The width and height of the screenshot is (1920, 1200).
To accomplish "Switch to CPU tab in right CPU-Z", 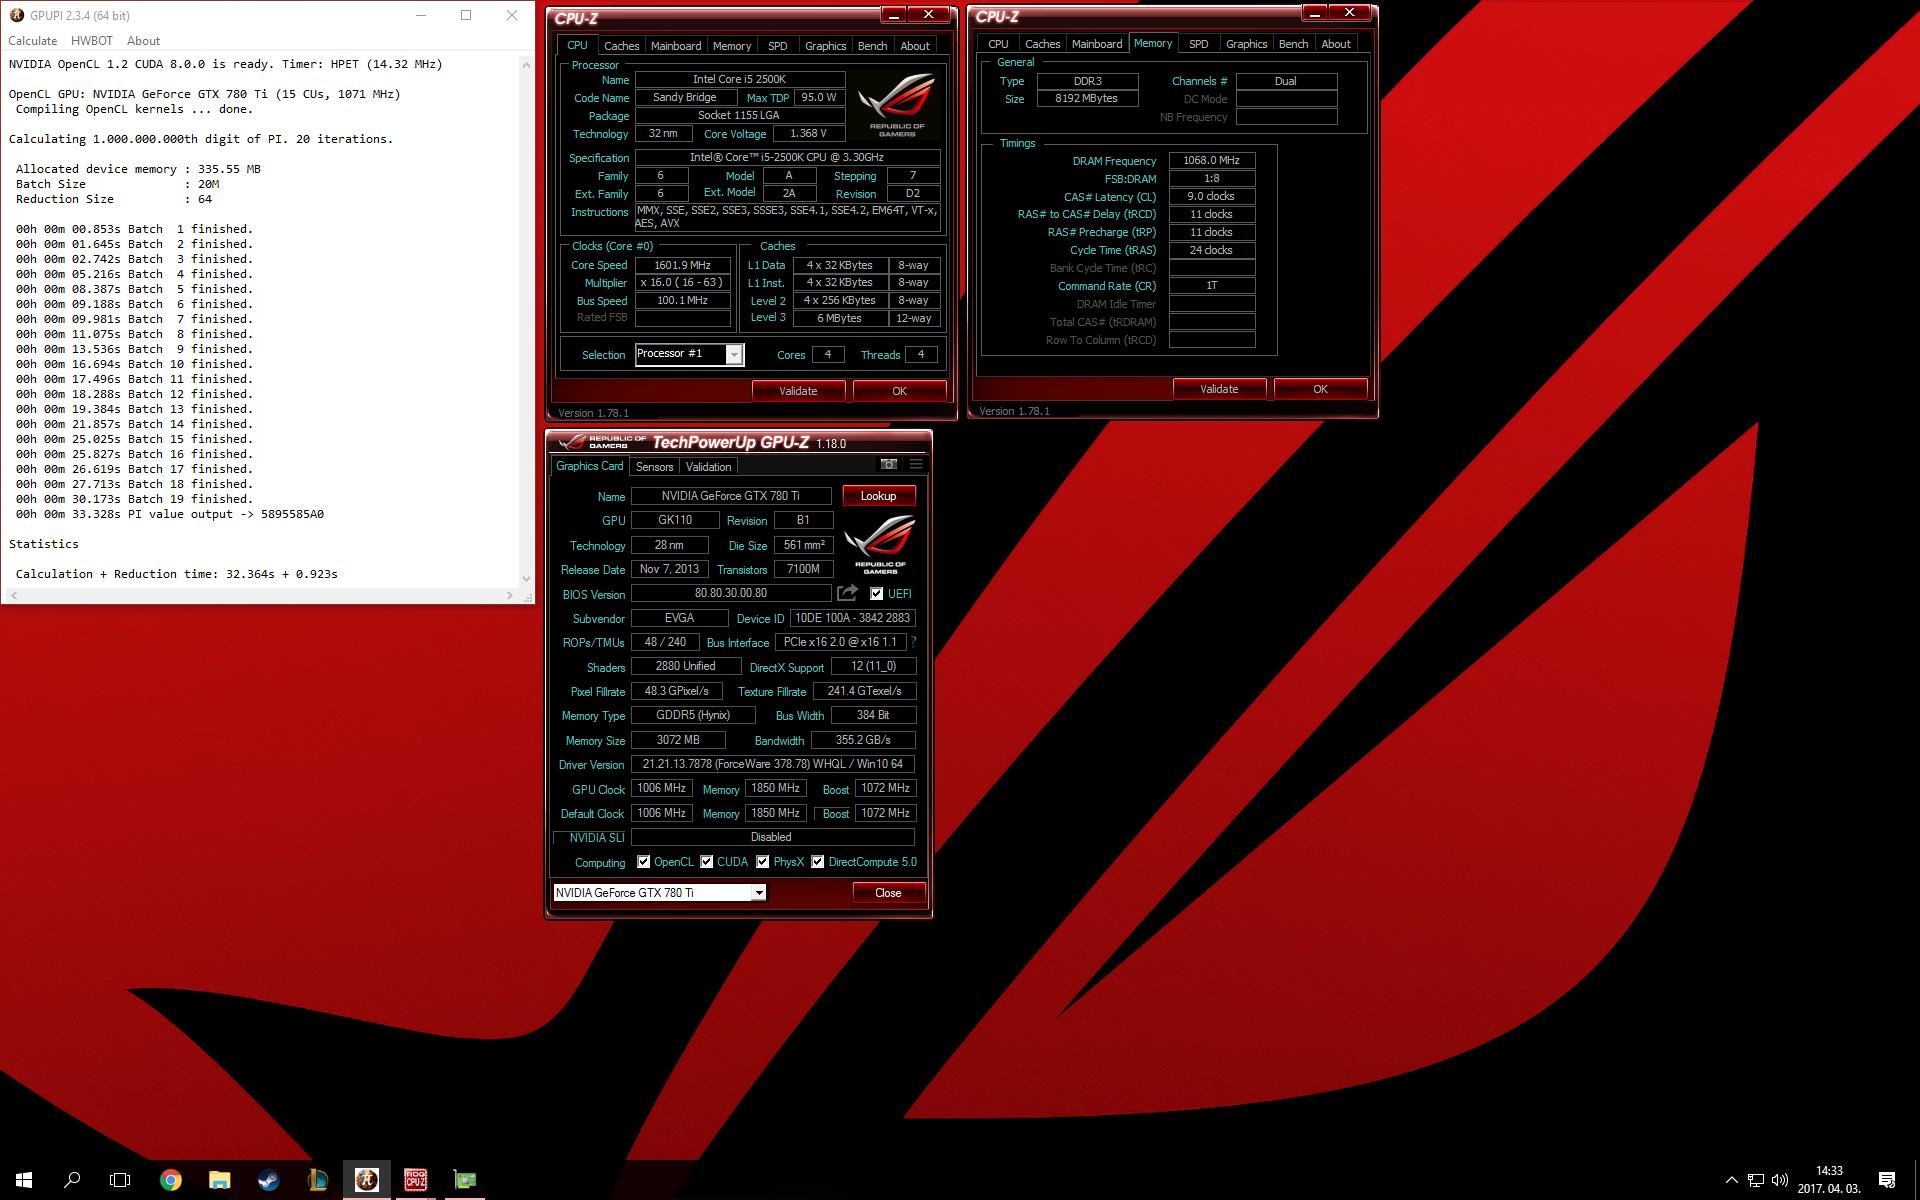I will click(x=998, y=44).
